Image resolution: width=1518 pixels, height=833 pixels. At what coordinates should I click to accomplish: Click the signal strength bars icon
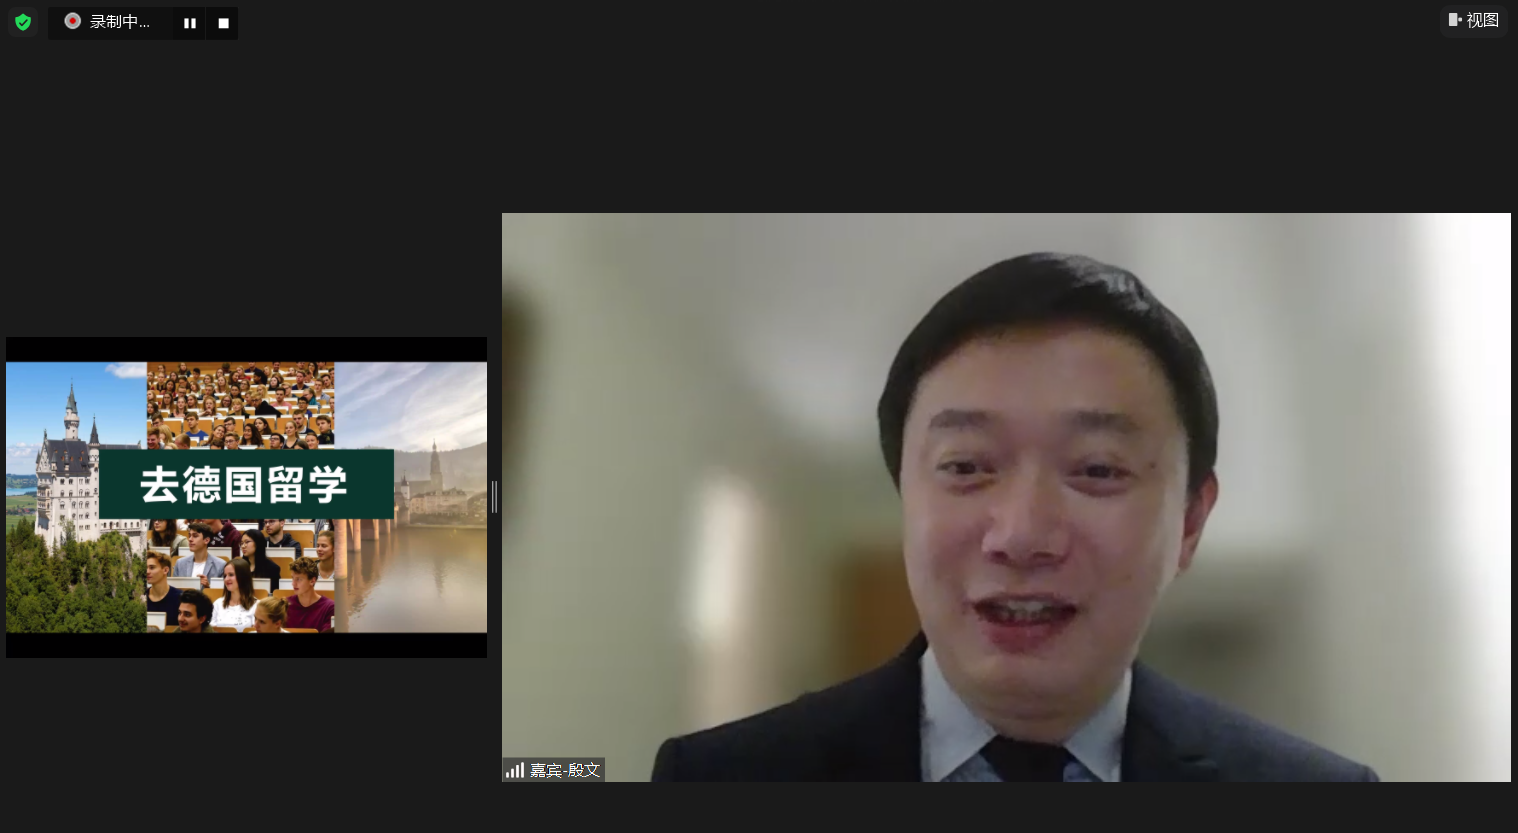point(515,770)
